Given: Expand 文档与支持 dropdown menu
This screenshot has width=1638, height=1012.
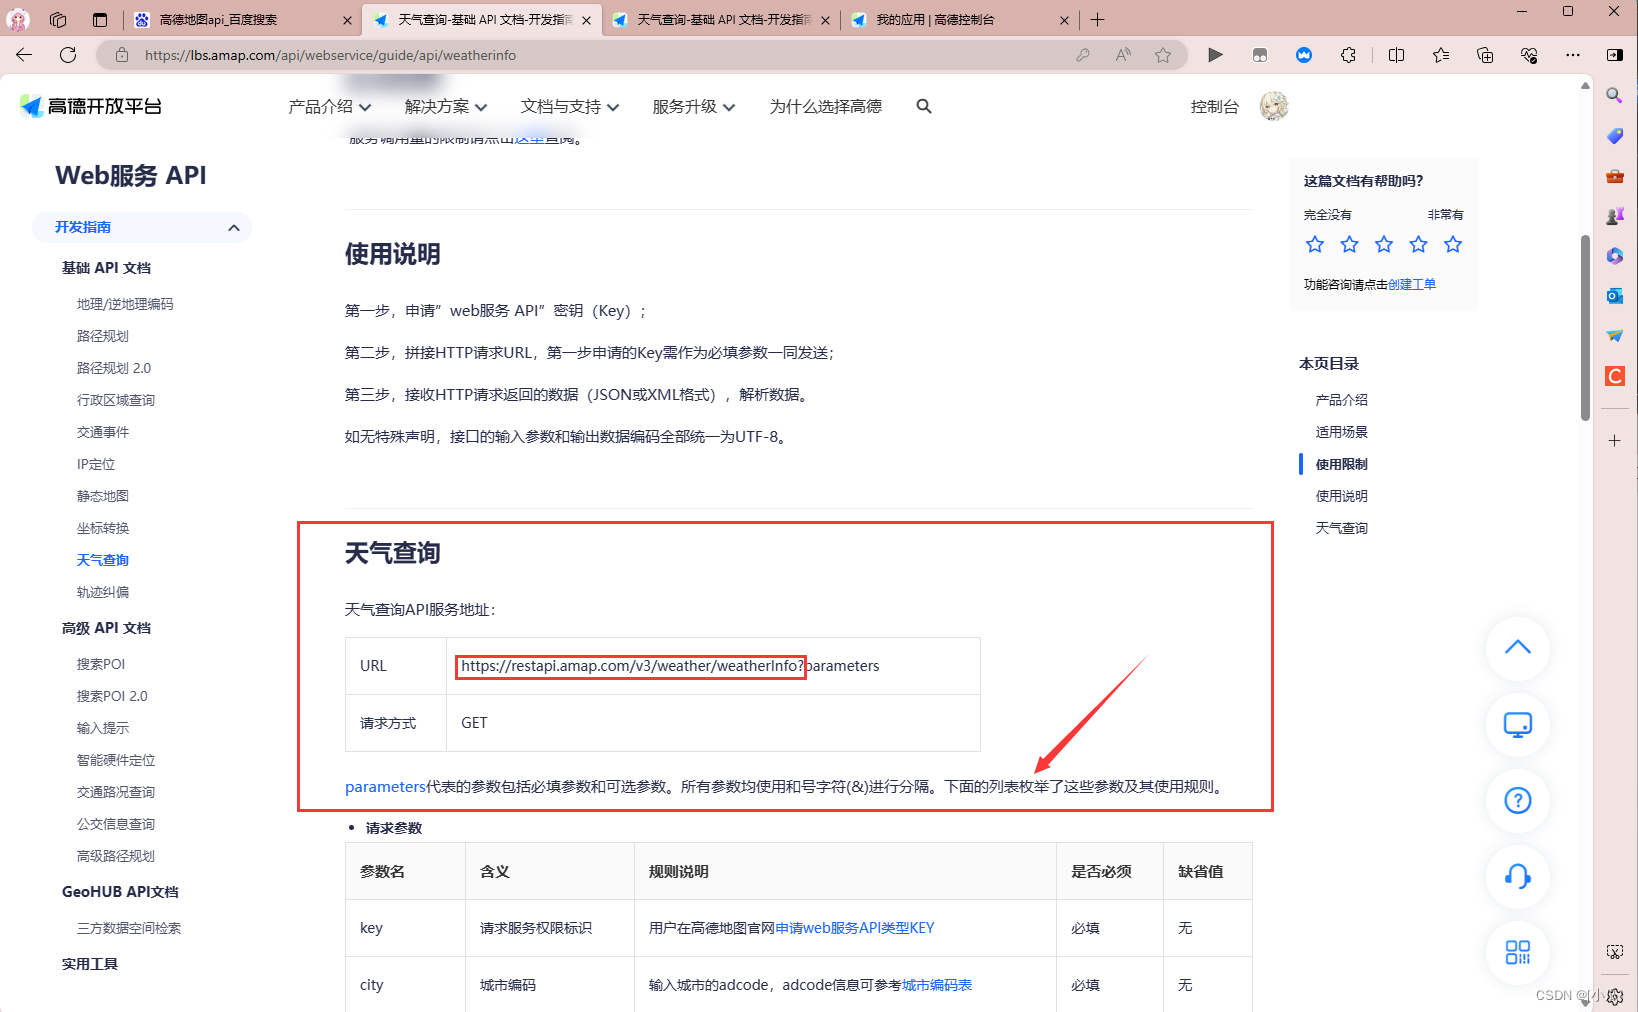Looking at the screenshot, I should click(570, 106).
